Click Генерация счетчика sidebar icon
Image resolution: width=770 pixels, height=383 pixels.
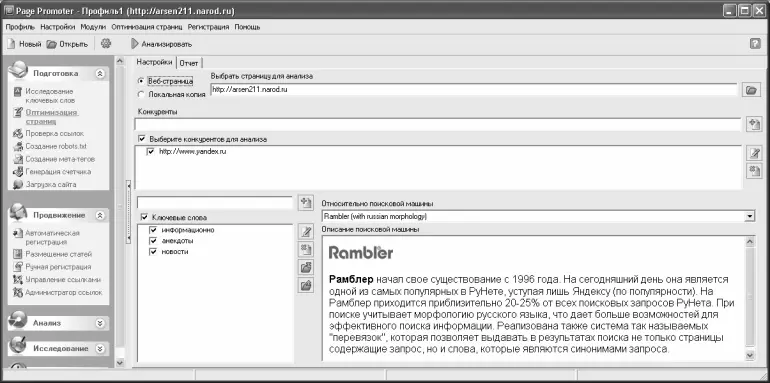[18, 172]
